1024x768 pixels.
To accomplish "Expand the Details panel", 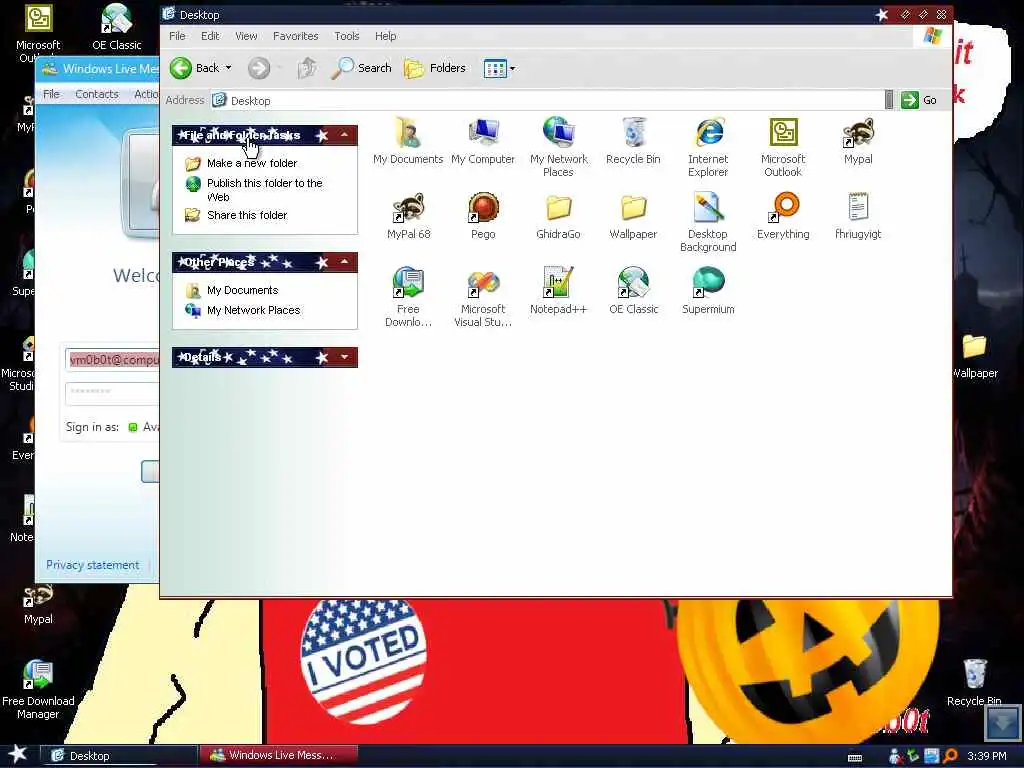I will pyautogui.click(x=344, y=357).
